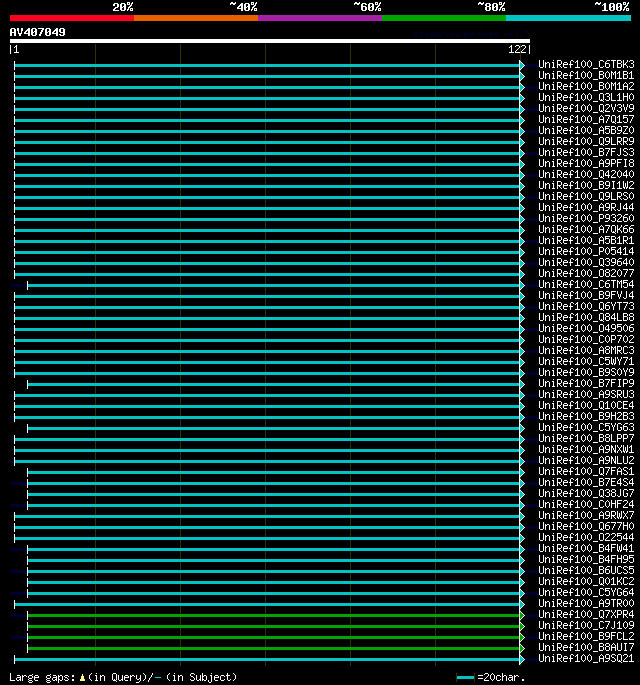Viewport: 640px width, 685px height.
Task: Select the UniRef100_B0M1A2 entry
Action: (x=586, y=86)
